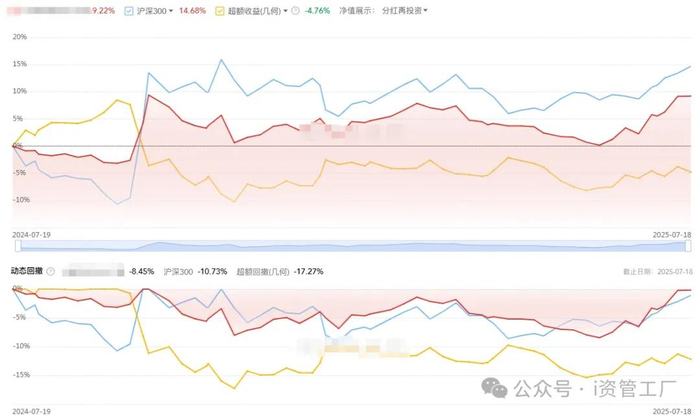Click the 截止日期: 2025-07-18 text
700x417 pixels.
click(658, 271)
